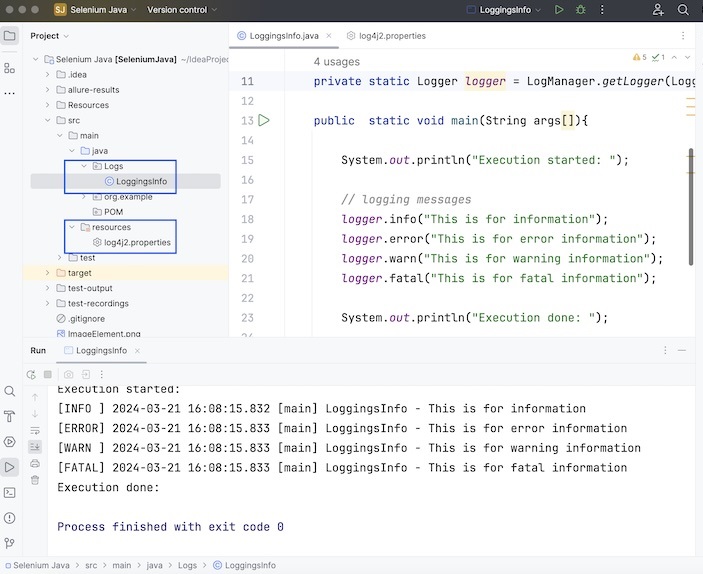
Task: Toggle the Project tool window folder icon
Action: coord(10,36)
